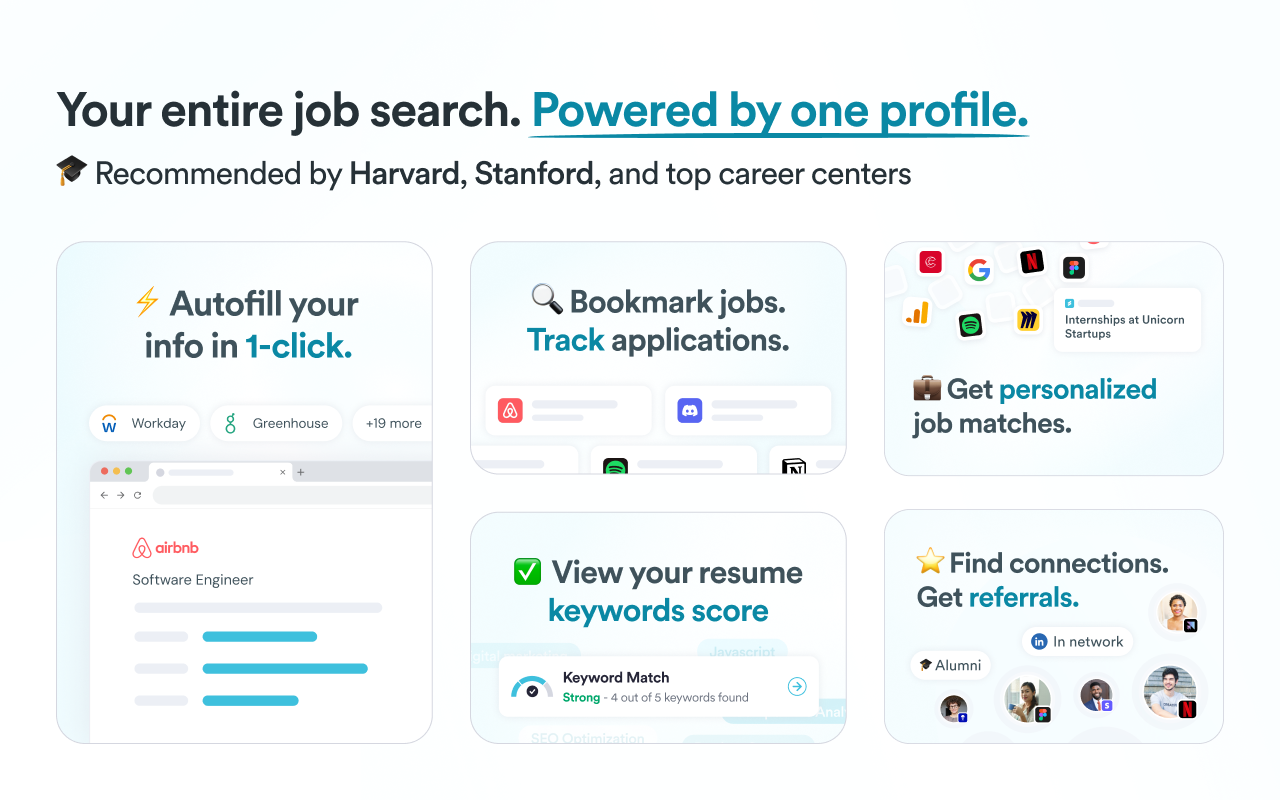
Task: Click the Alumni tag
Action: click(950, 665)
